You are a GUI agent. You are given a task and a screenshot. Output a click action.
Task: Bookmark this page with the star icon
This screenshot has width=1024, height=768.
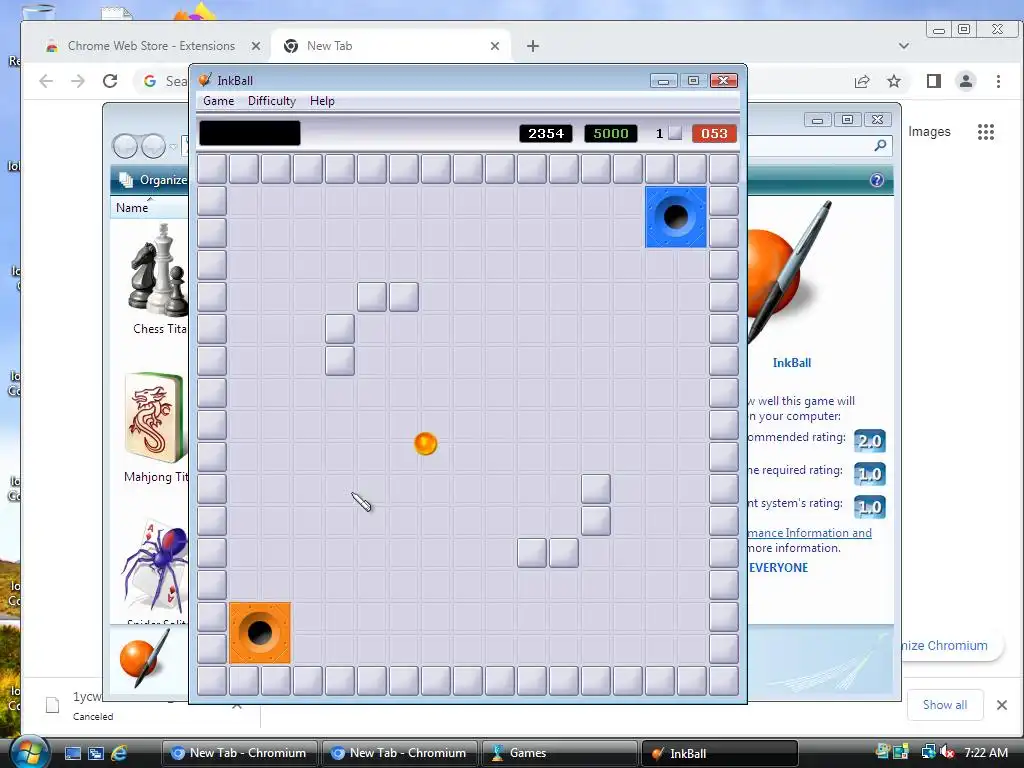coord(894,81)
